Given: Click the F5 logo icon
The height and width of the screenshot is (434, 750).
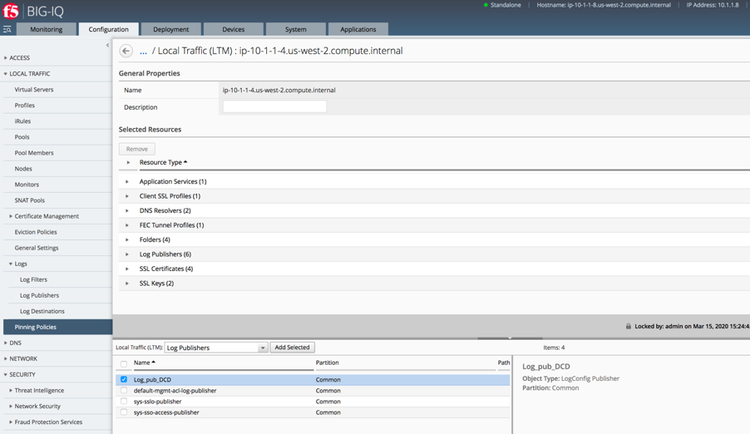Looking at the screenshot, I should coord(12,11).
